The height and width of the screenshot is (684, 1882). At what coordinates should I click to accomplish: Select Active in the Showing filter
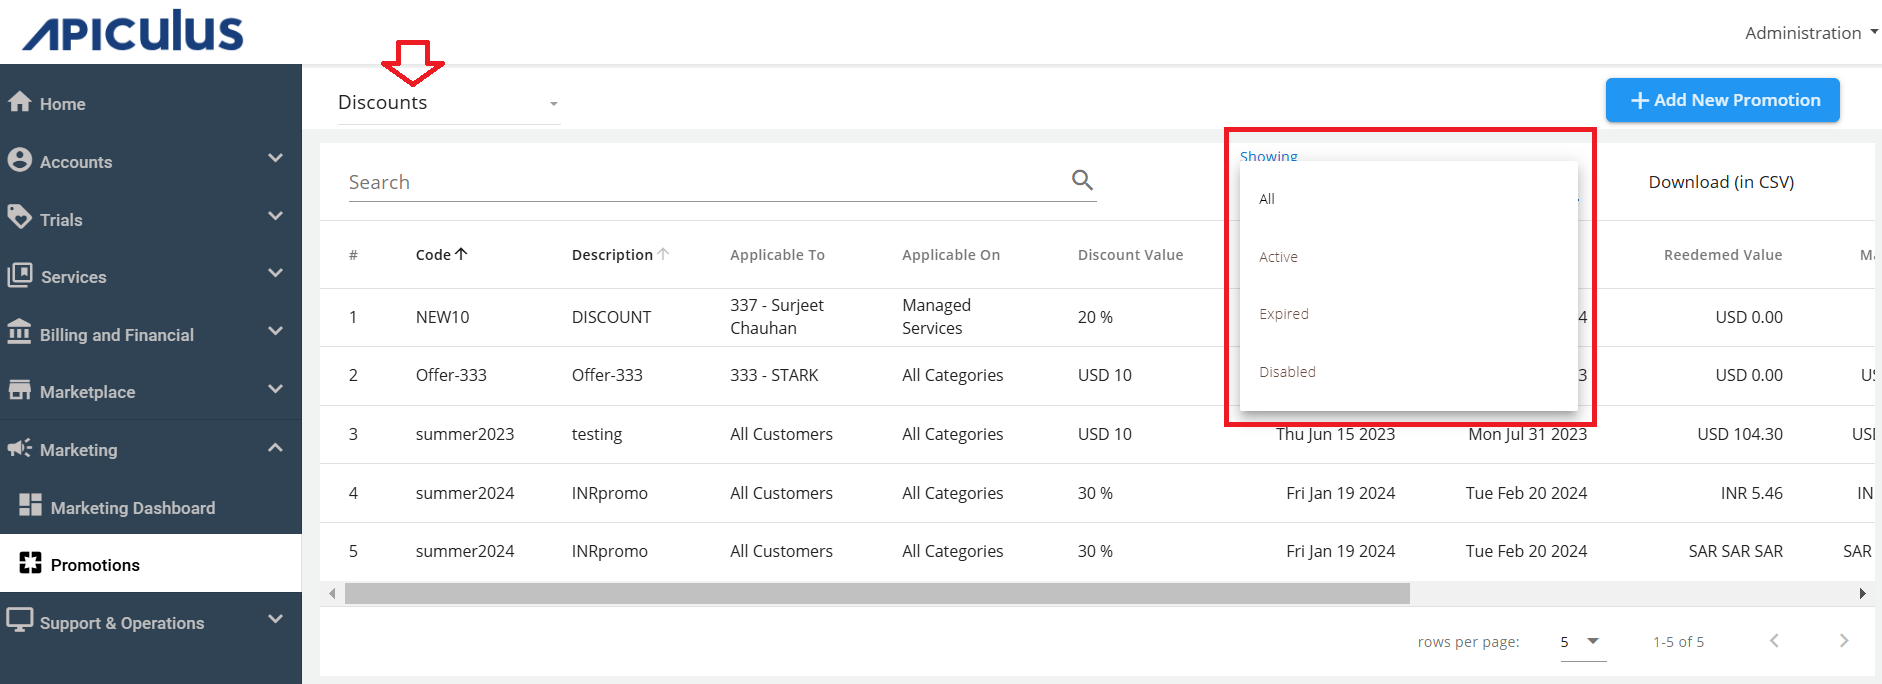click(x=1279, y=257)
